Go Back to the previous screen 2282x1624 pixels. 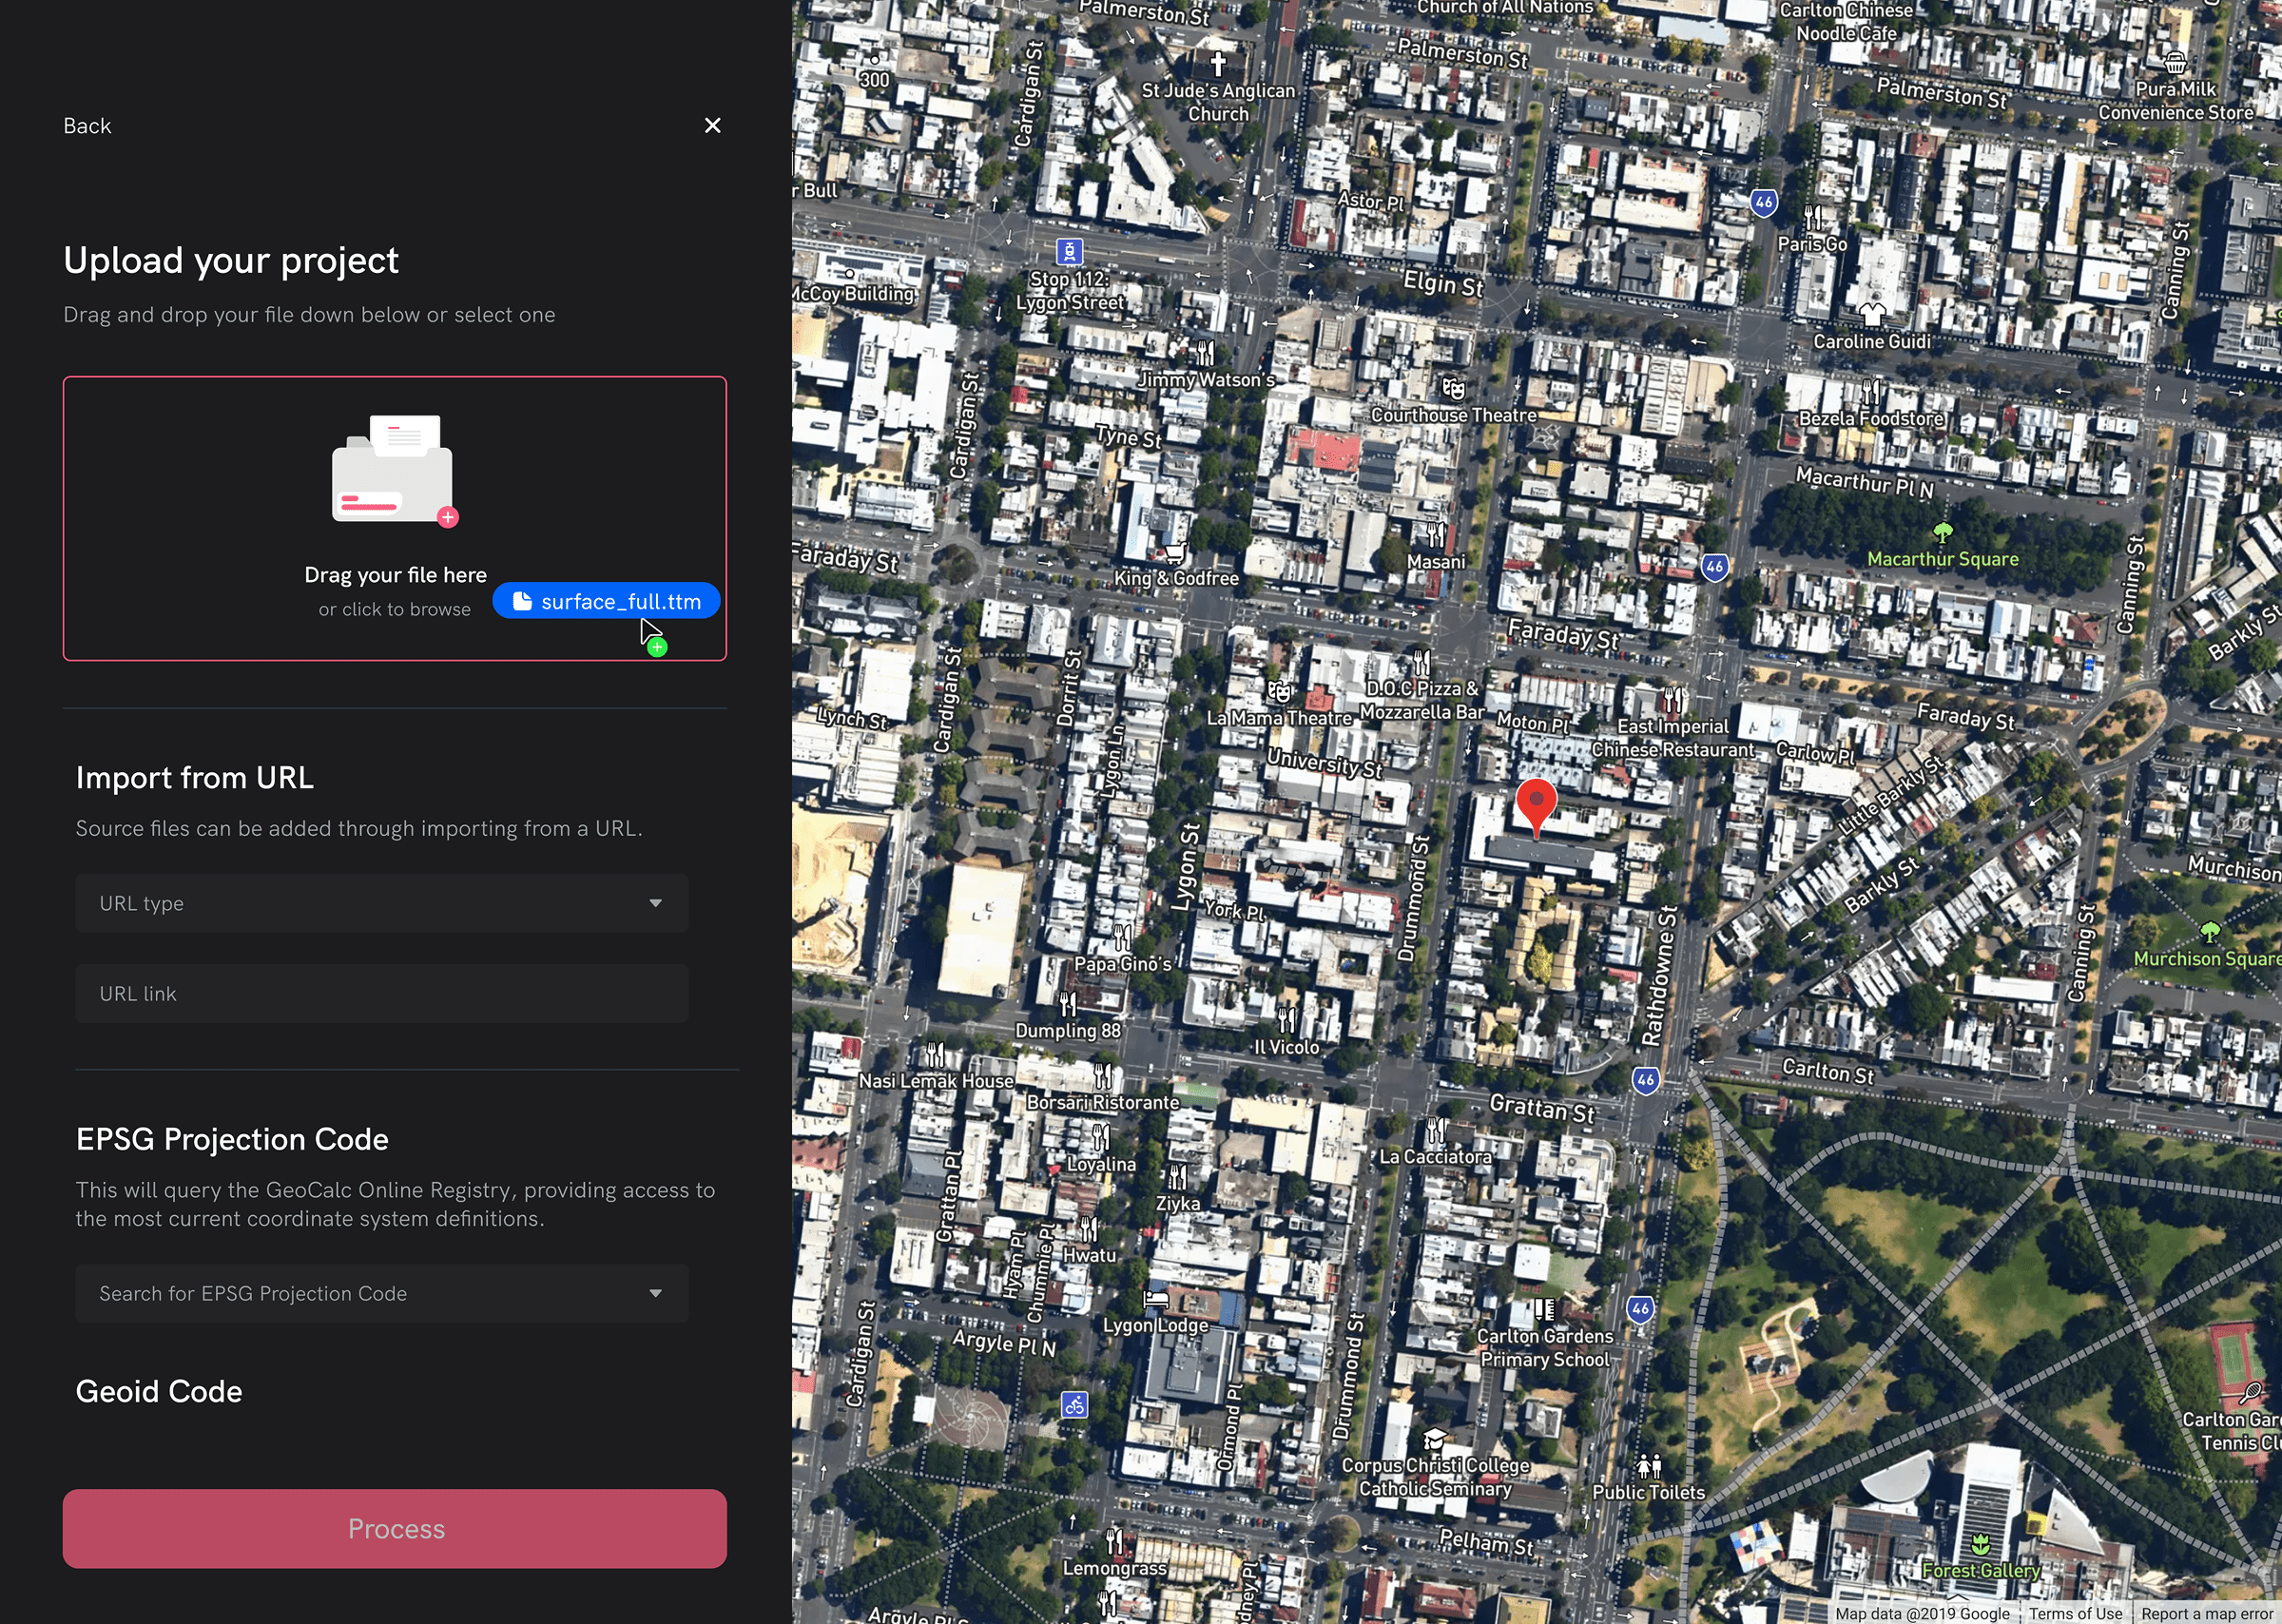click(87, 126)
